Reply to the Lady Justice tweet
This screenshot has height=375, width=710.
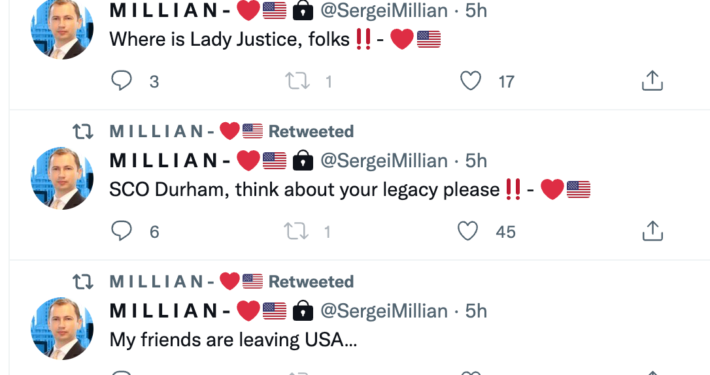(x=121, y=81)
